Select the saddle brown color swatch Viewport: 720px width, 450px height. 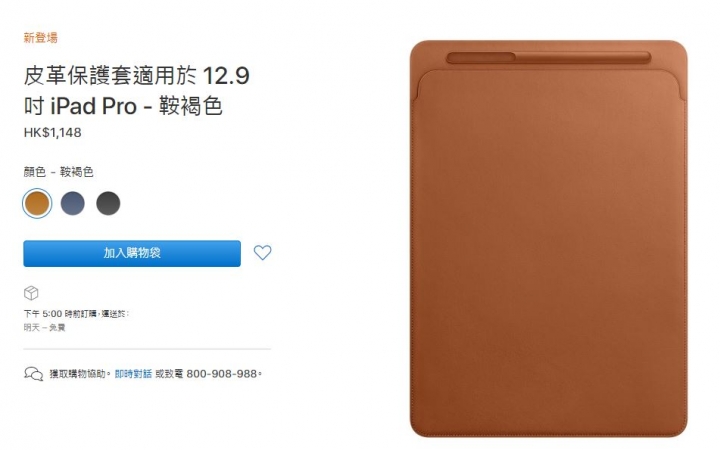(x=37, y=203)
